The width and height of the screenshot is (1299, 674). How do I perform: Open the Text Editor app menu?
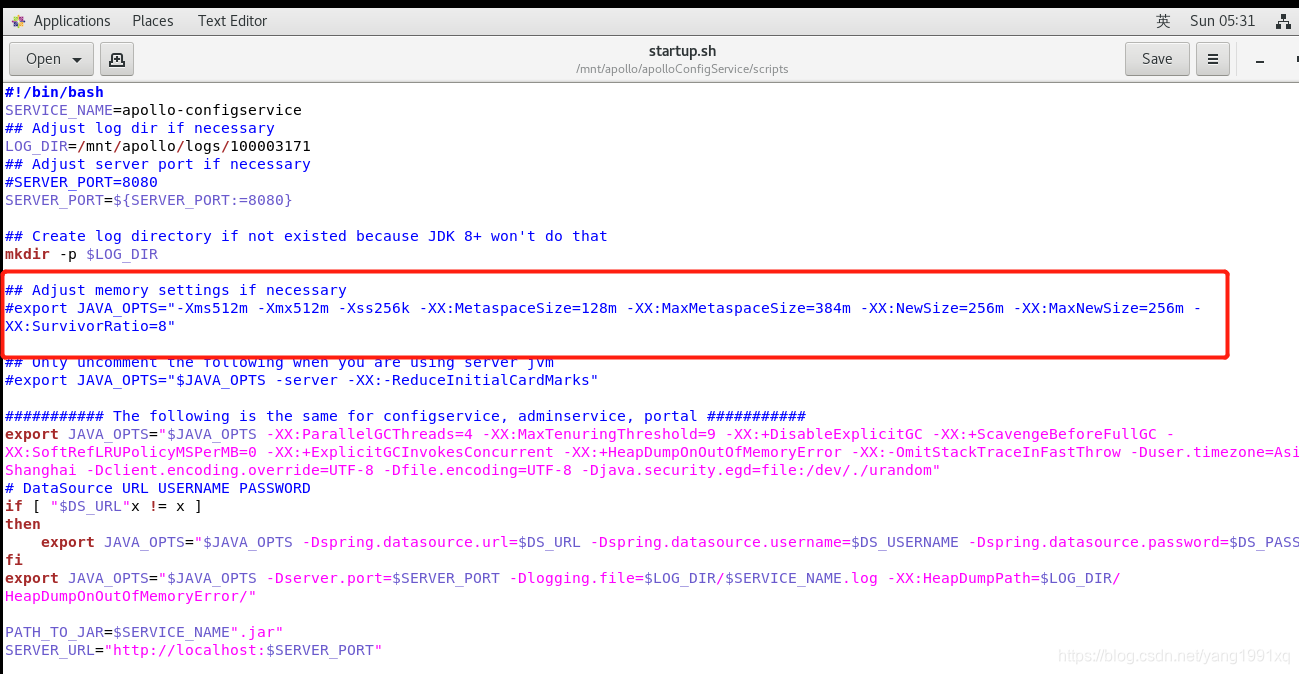232,21
